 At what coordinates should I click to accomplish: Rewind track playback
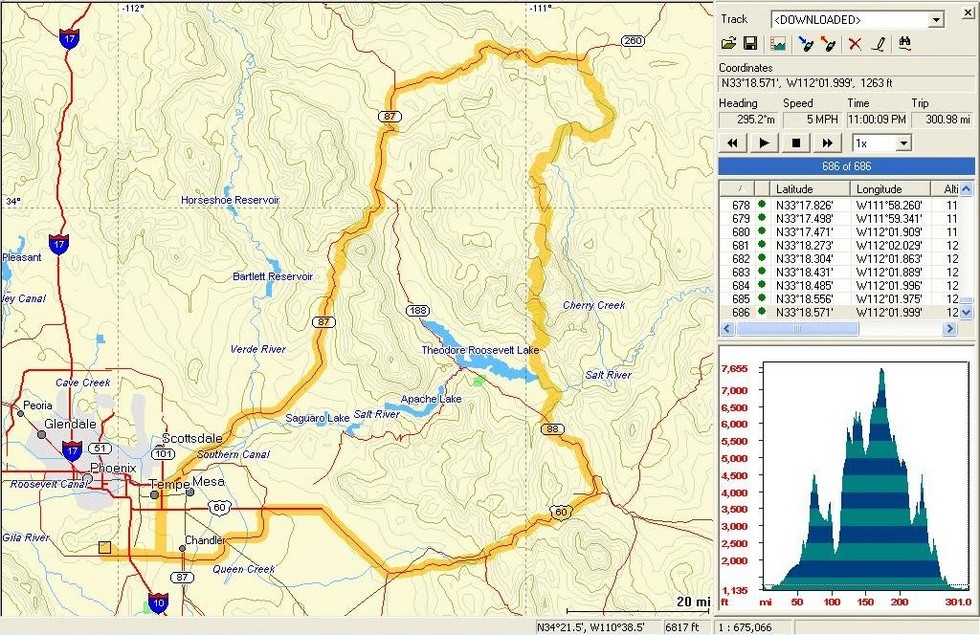coord(732,143)
